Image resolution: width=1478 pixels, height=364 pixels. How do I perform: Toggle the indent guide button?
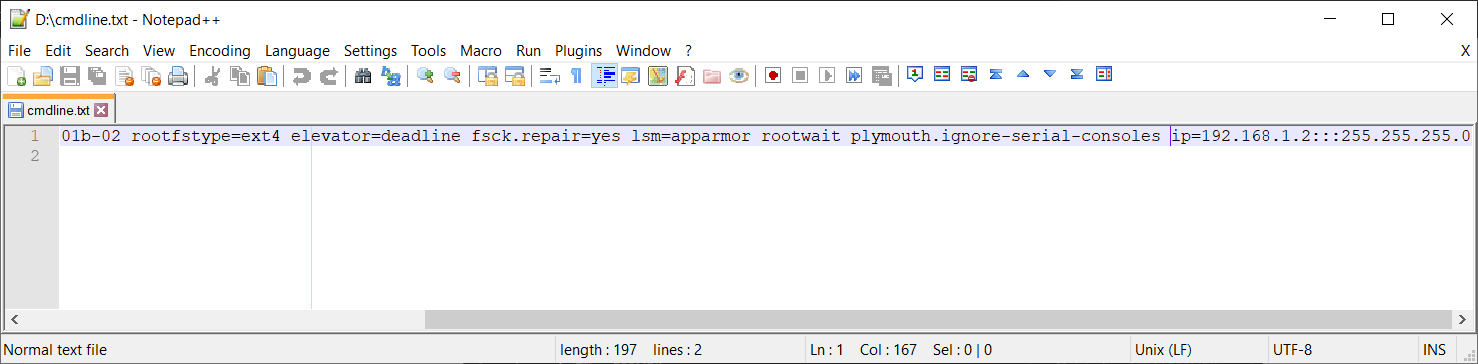604,75
